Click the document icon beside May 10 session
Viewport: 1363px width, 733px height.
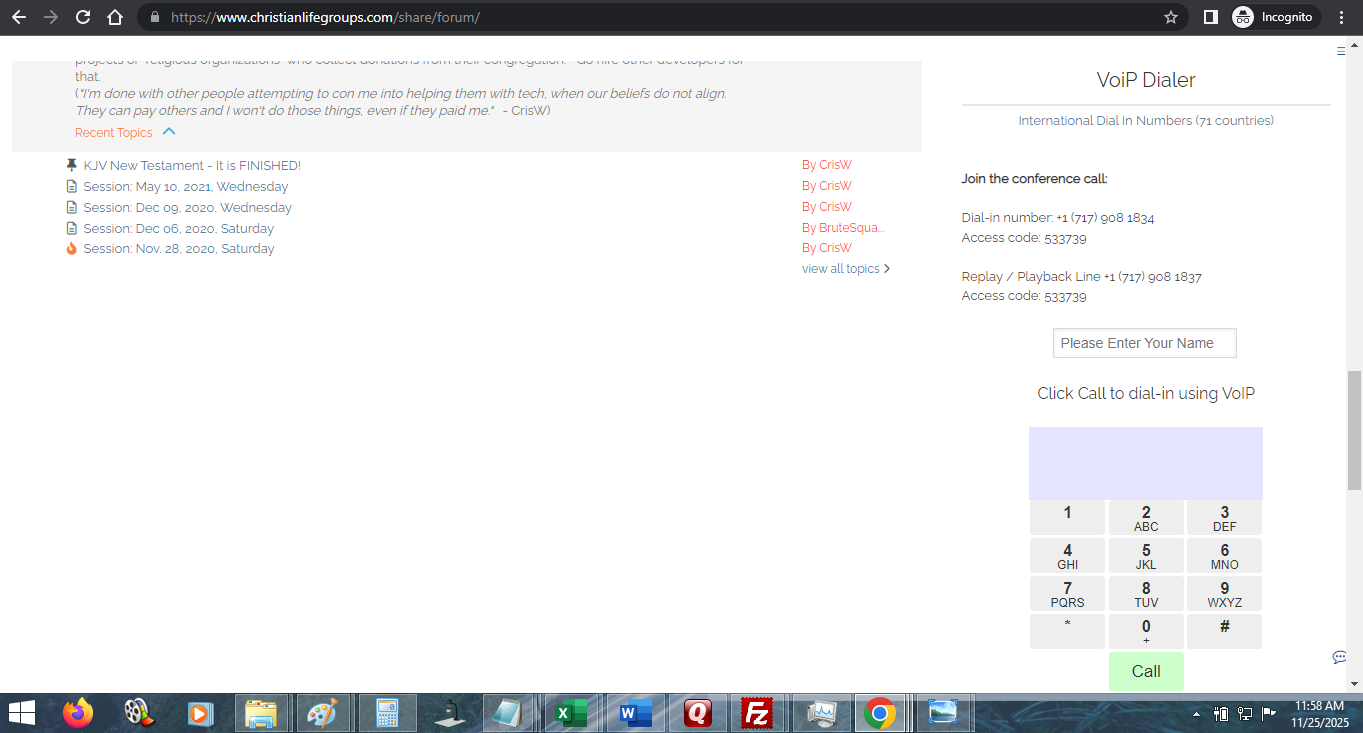click(x=71, y=187)
